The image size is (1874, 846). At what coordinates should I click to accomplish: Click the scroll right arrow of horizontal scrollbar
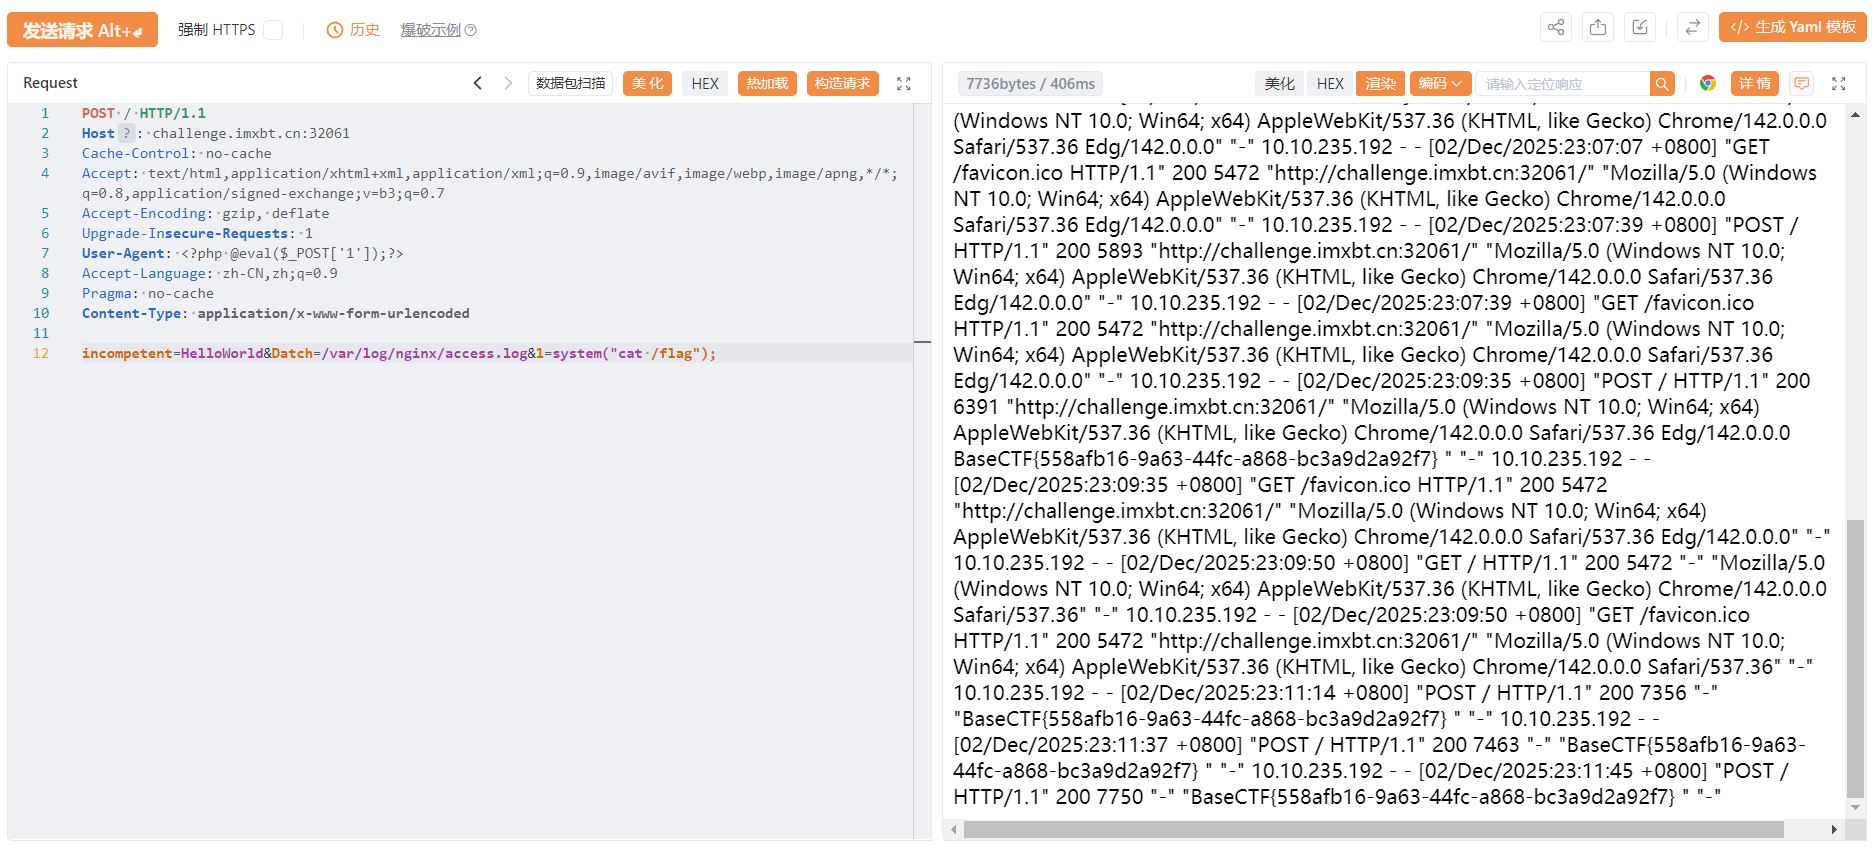click(1834, 829)
